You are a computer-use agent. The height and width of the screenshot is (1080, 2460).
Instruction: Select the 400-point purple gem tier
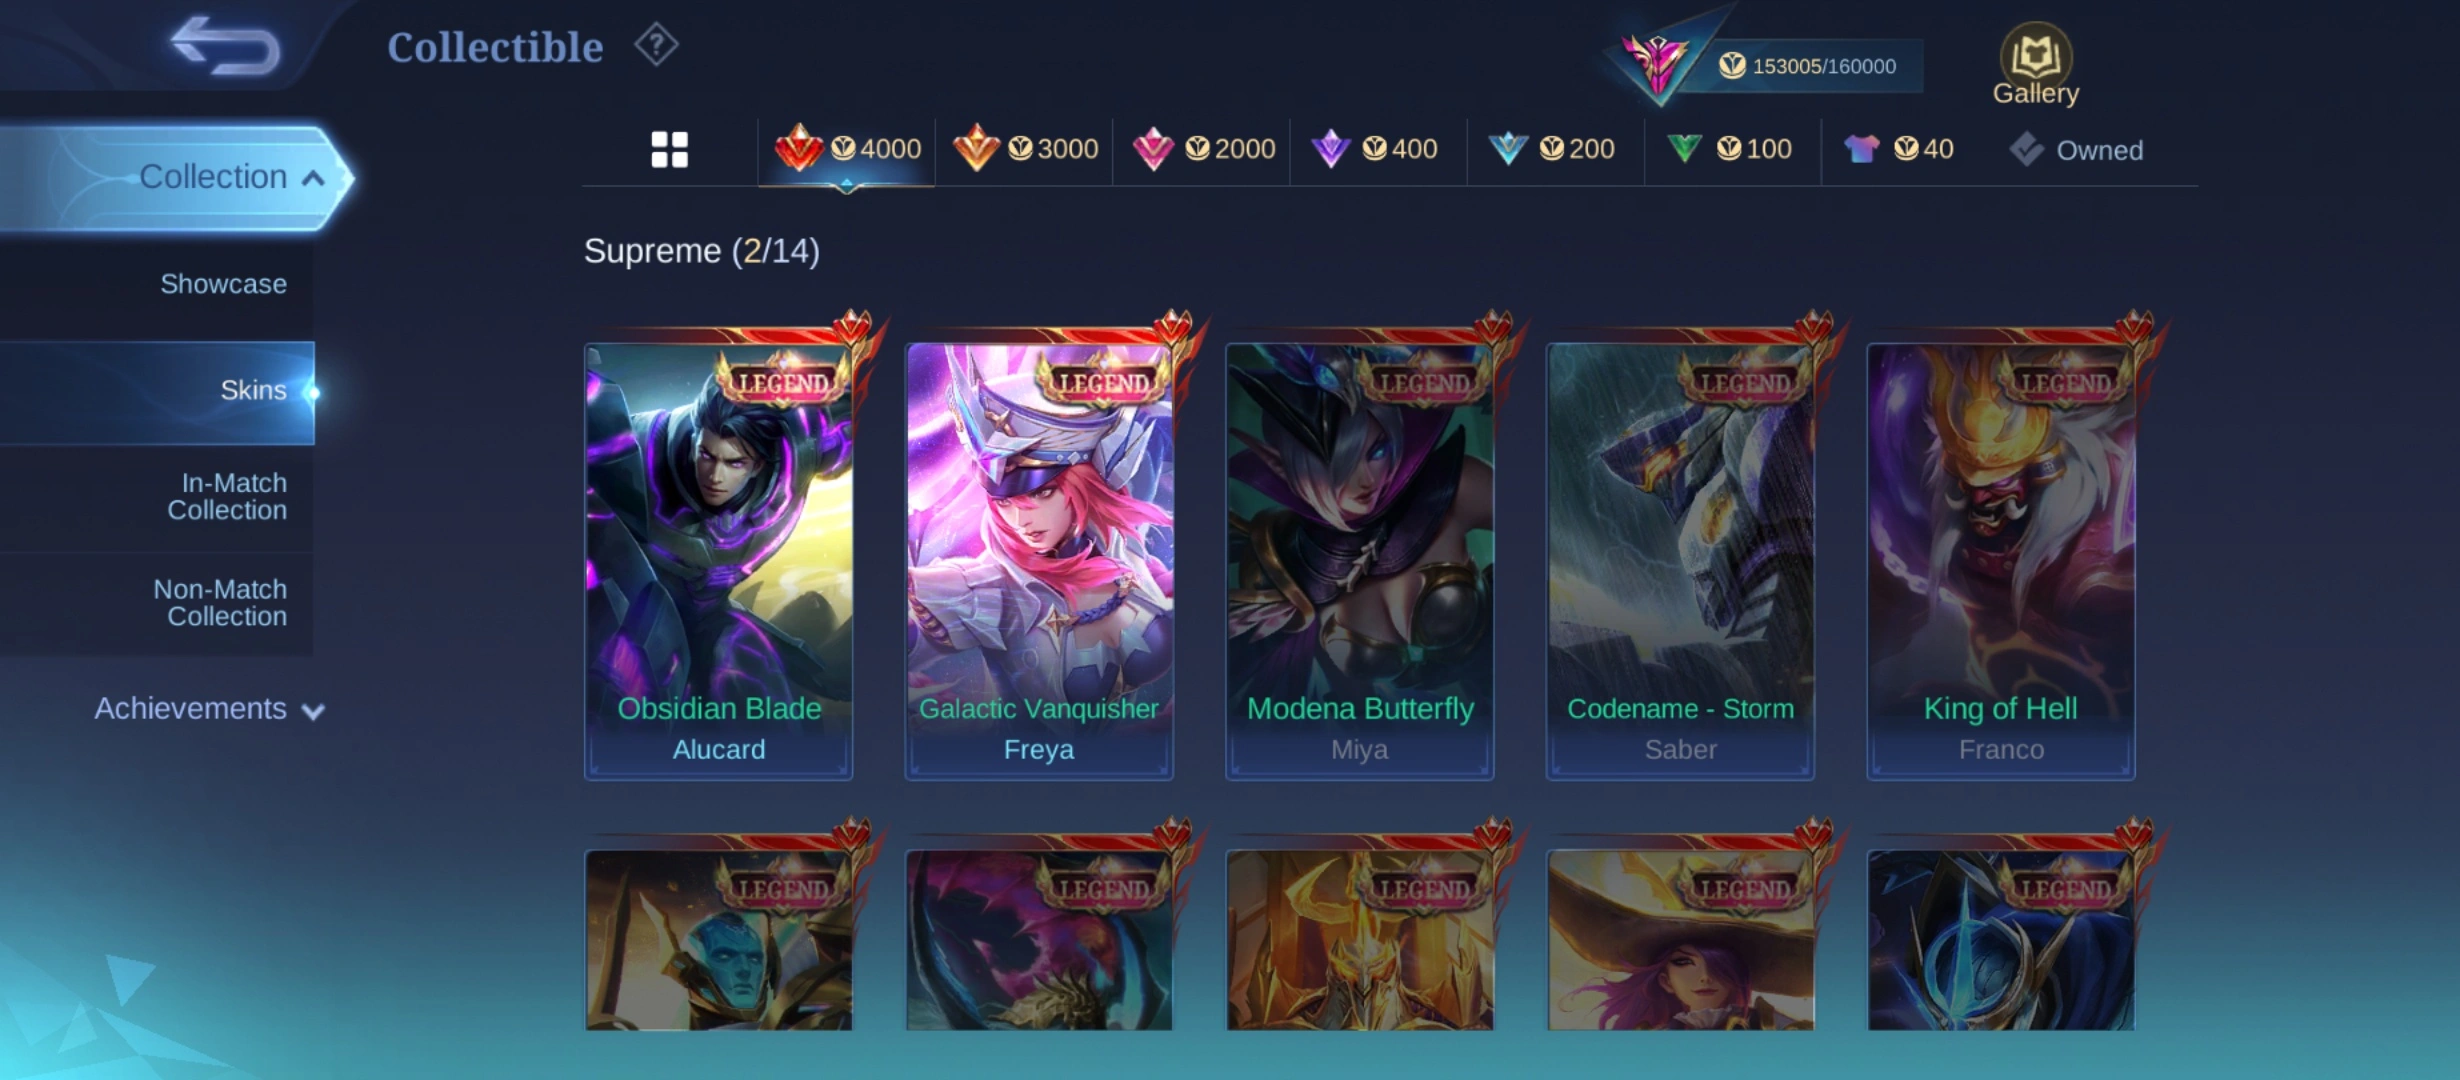tap(1375, 149)
